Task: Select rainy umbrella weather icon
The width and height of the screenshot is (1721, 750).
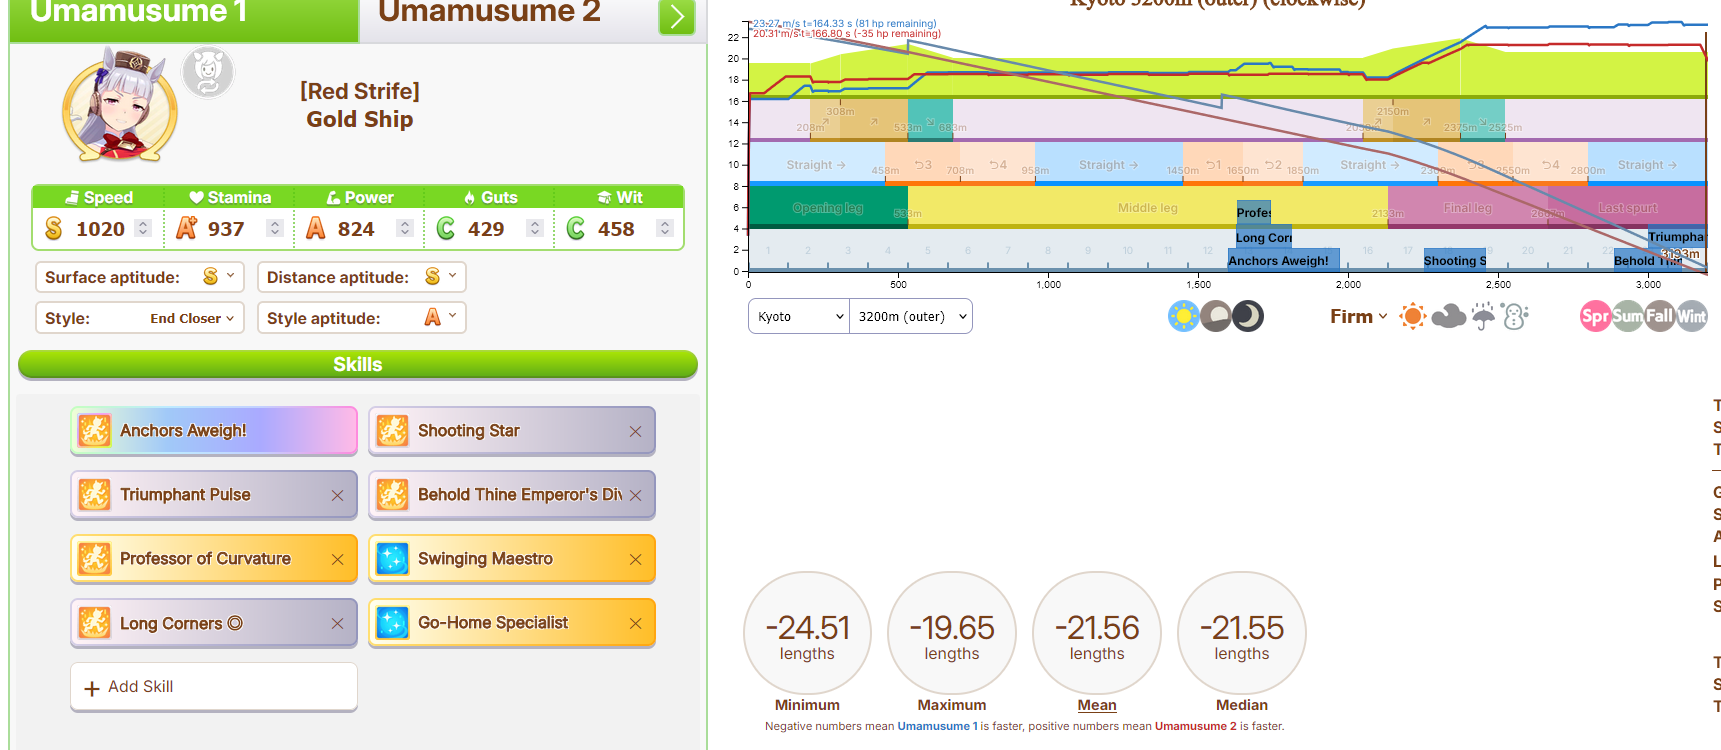Action: coord(1484,317)
